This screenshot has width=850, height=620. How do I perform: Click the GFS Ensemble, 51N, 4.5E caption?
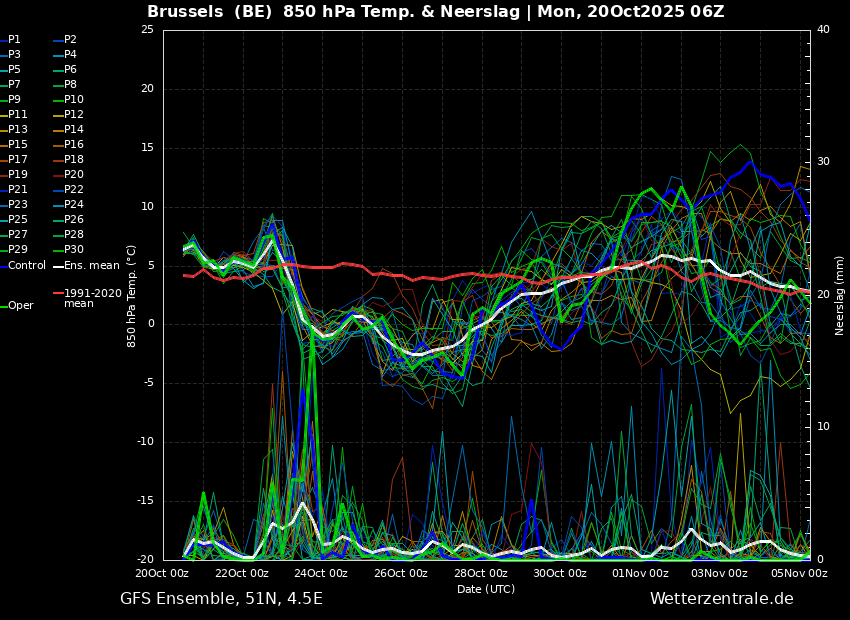point(221,599)
